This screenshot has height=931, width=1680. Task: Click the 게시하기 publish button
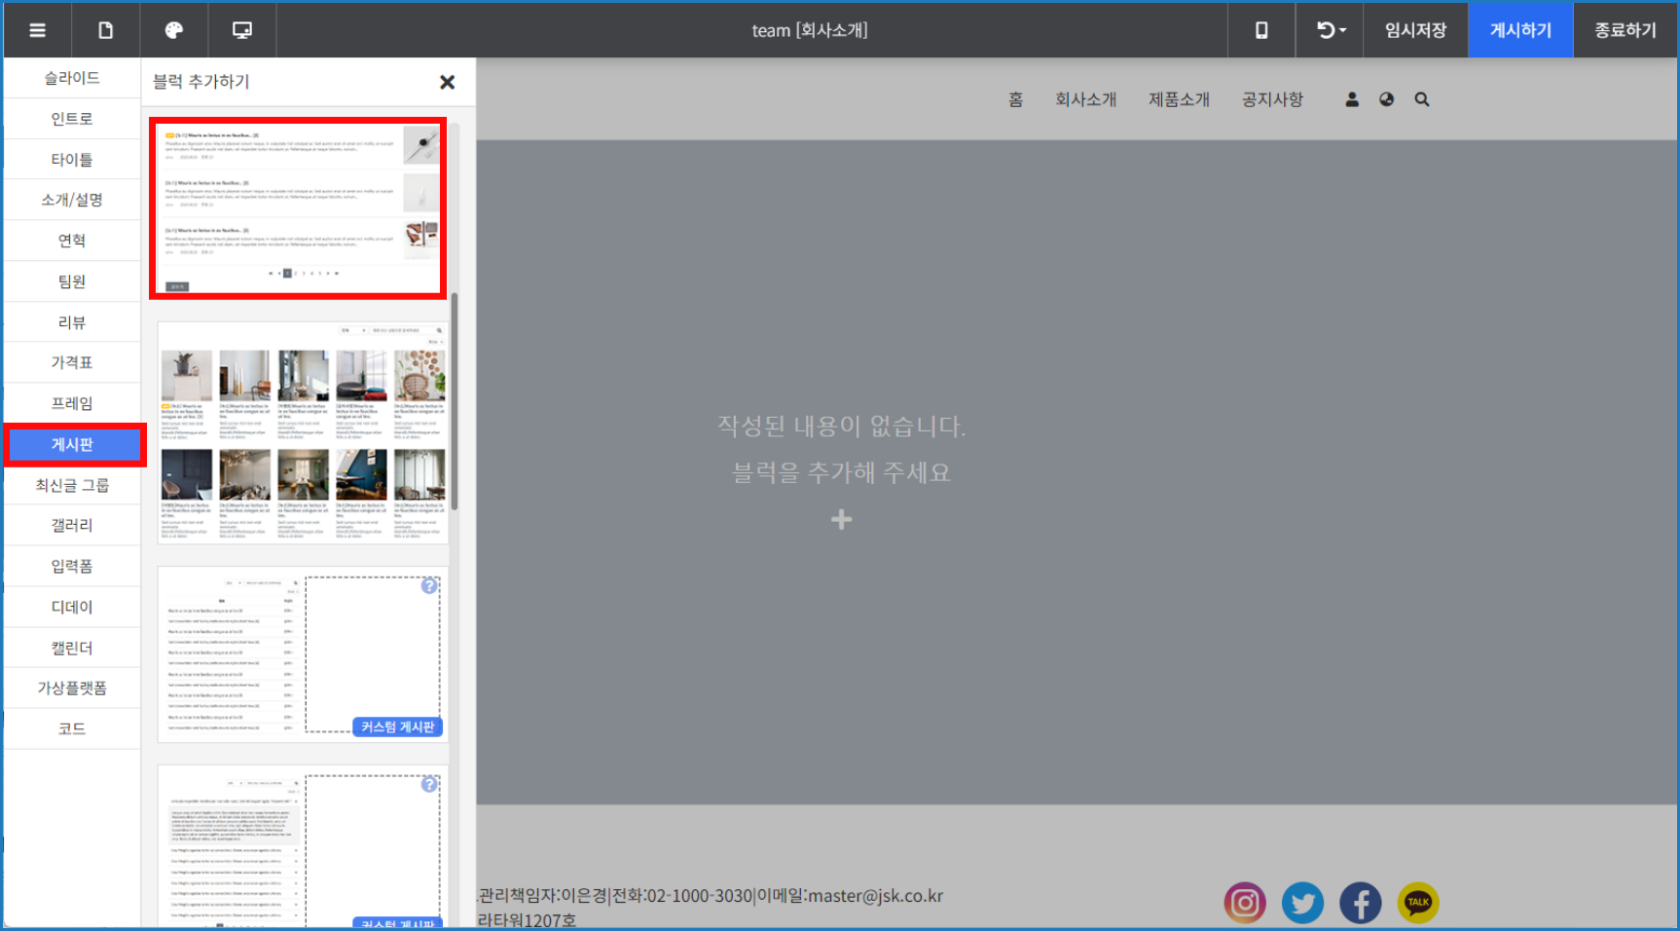[x=1520, y=30]
